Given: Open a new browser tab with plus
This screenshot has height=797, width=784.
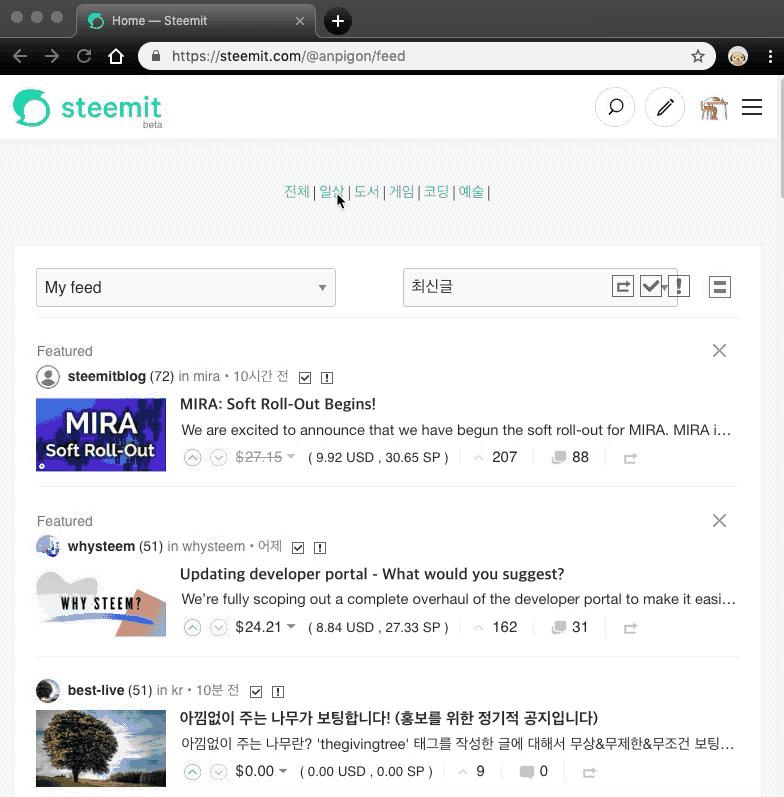Looking at the screenshot, I should coord(338,21).
